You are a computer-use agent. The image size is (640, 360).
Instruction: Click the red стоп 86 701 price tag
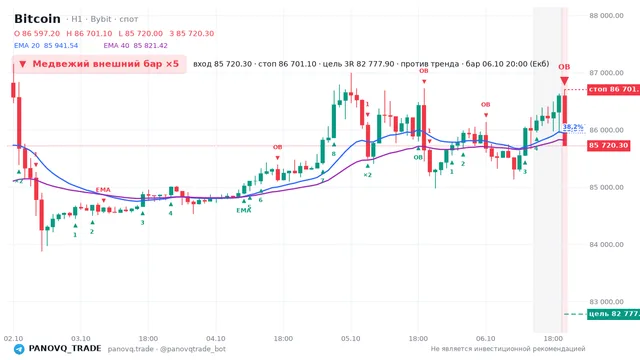coord(613,89)
